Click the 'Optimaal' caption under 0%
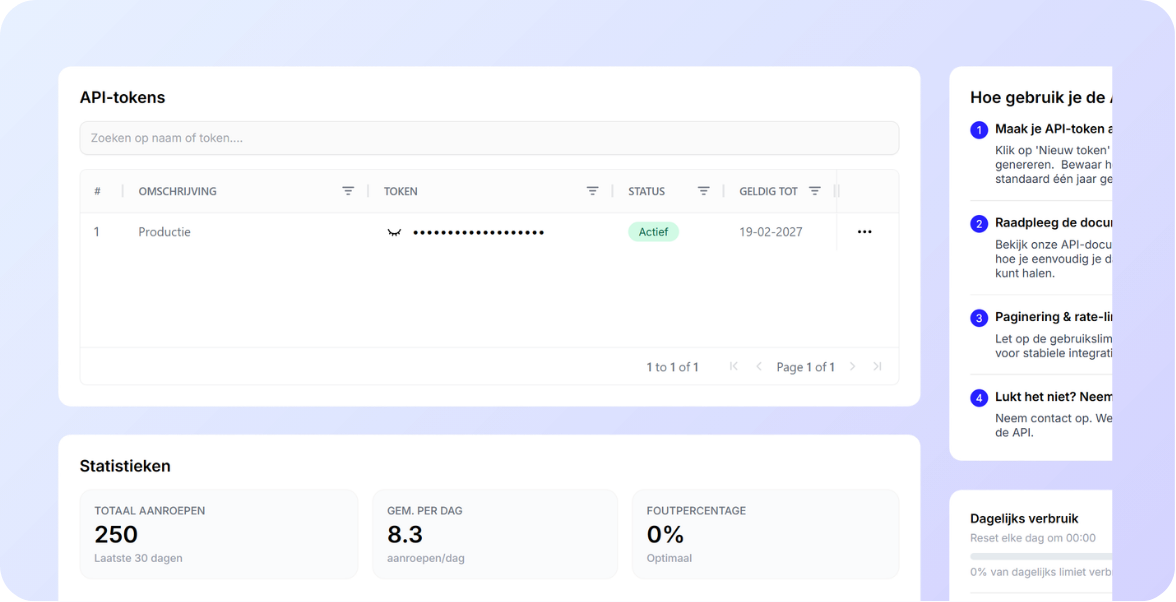 click(669, 558)
